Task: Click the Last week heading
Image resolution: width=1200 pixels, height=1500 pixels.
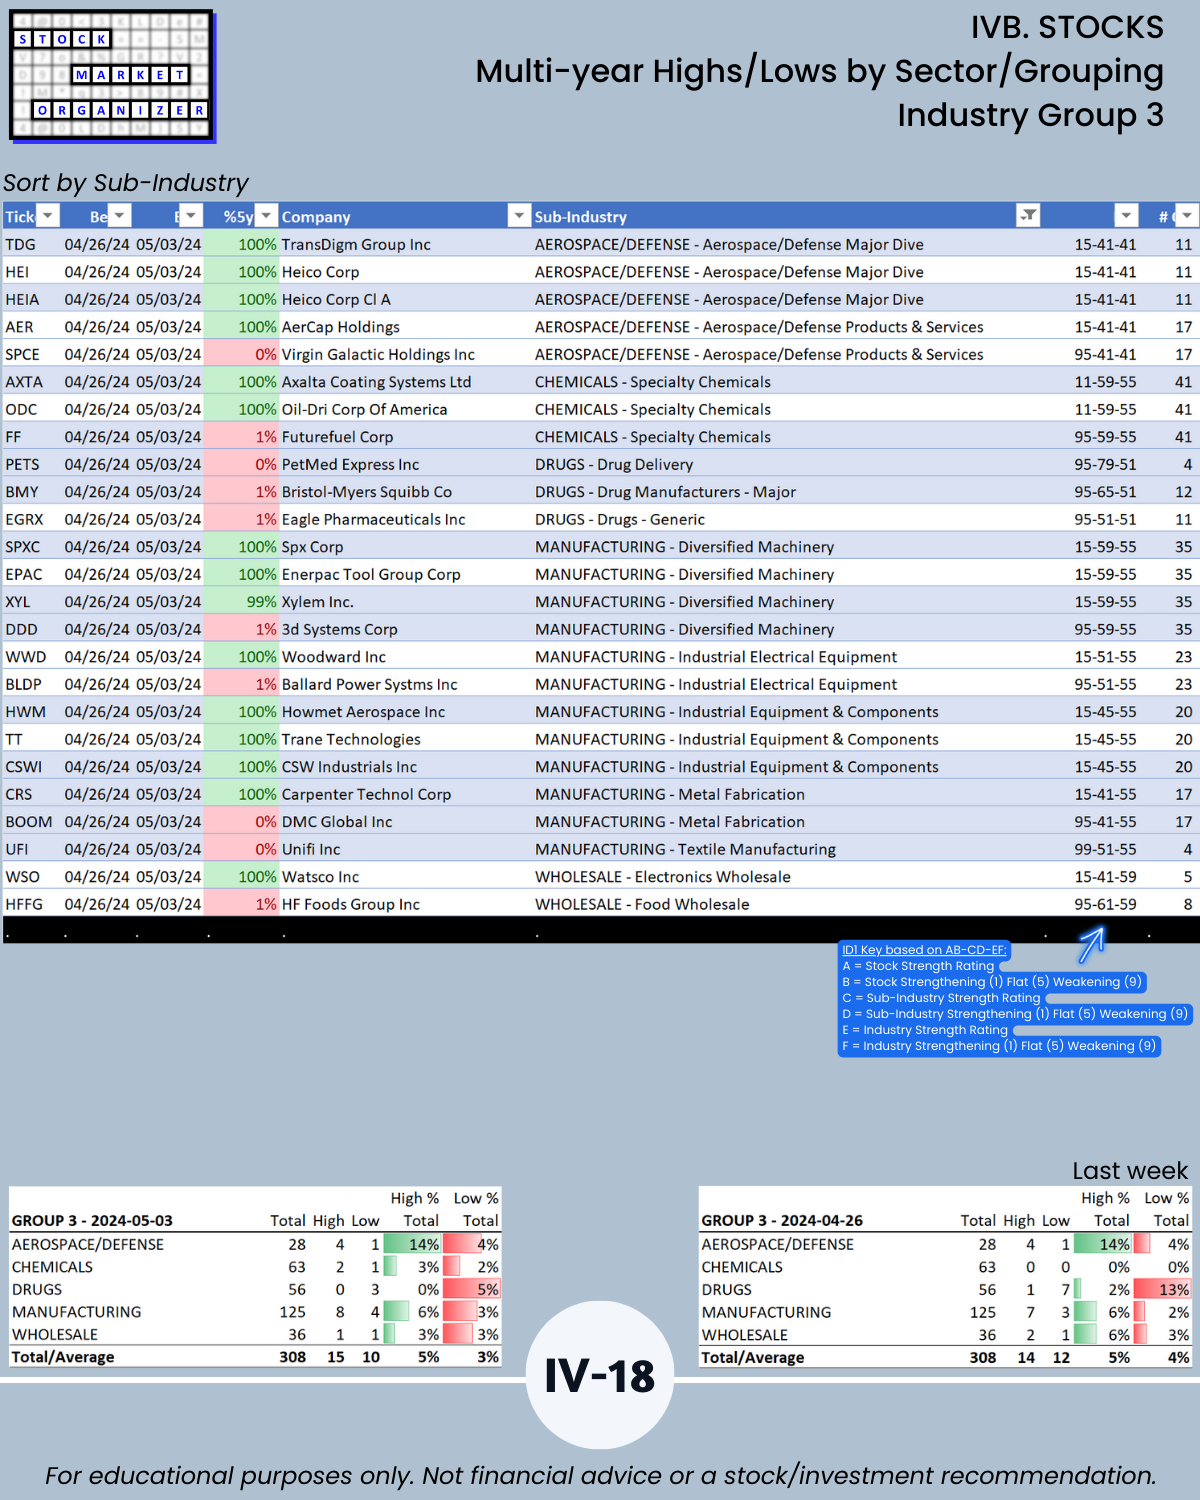Action: click(x=1130, y=1171)
